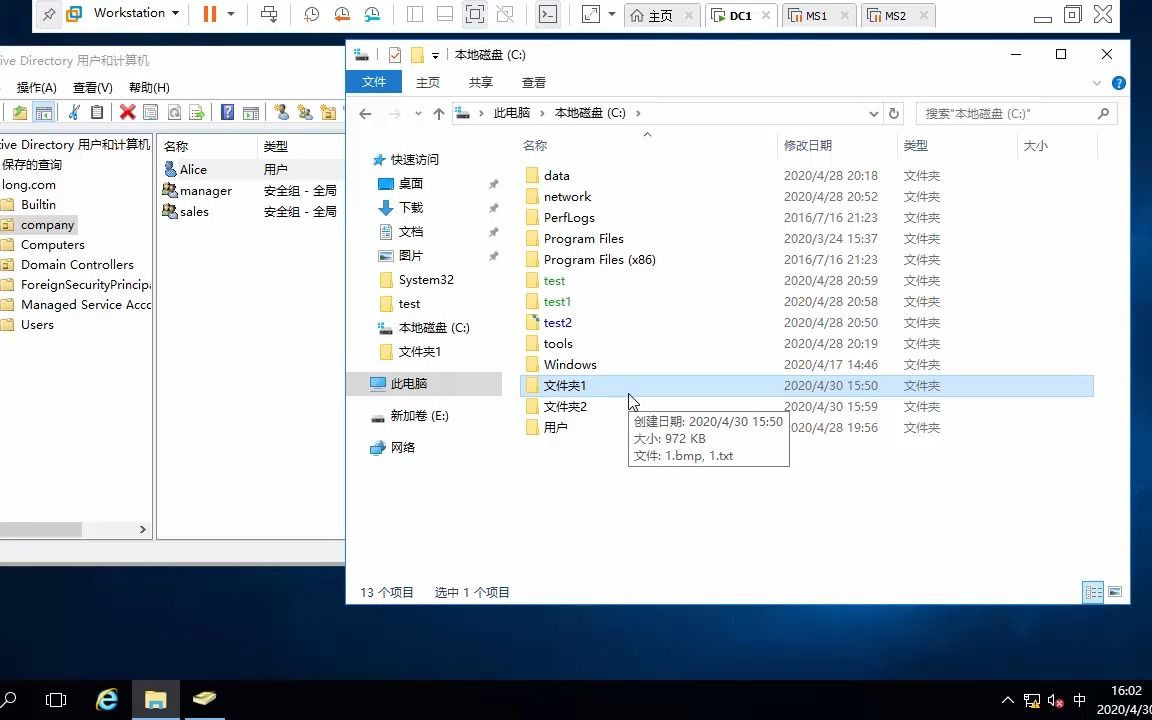Revert to snapshot icon in VMware toolbar
1152x720 pixels.
pos(342,14)
